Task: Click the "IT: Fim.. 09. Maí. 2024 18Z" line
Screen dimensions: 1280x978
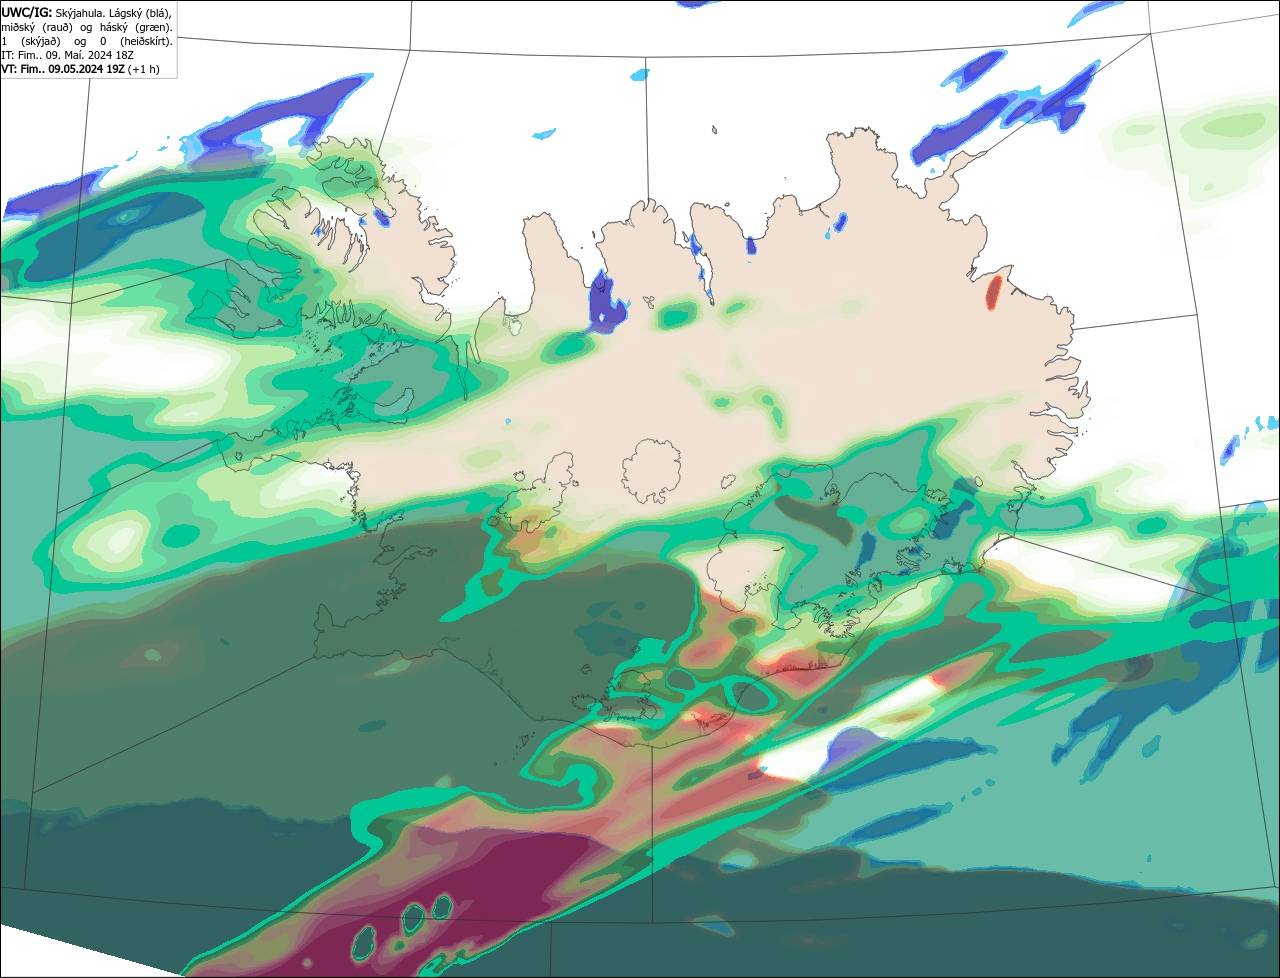Action: pos(67,56)
